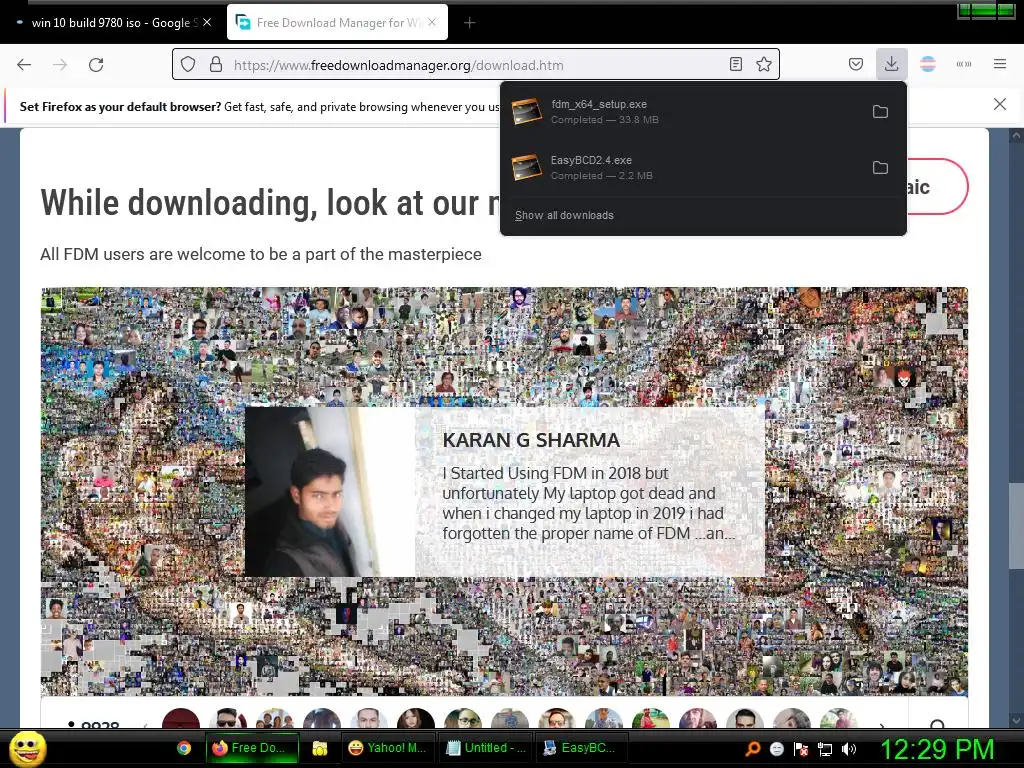Click the 12:29 PM clock
The width and height of the screenshot is (1024, 768).
click(937, 749)
